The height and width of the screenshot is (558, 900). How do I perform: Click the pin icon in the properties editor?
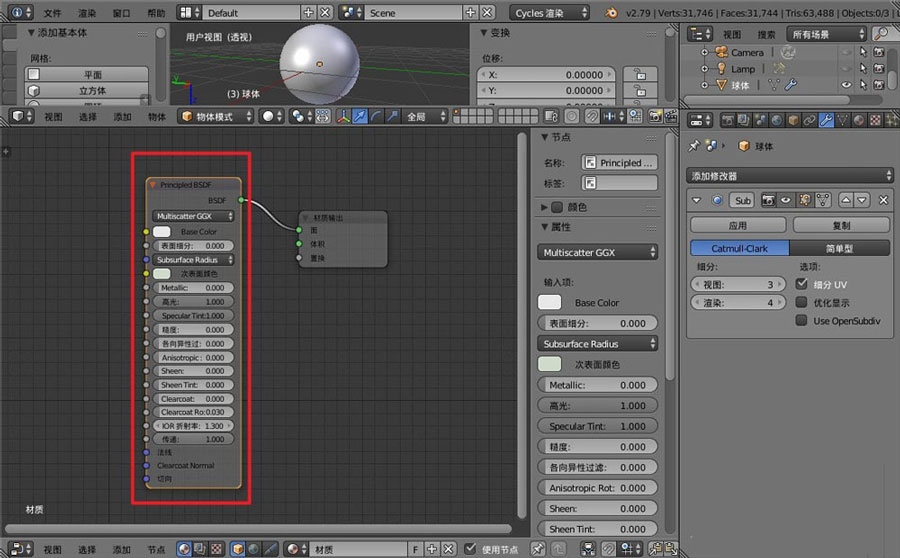(694, 146)
